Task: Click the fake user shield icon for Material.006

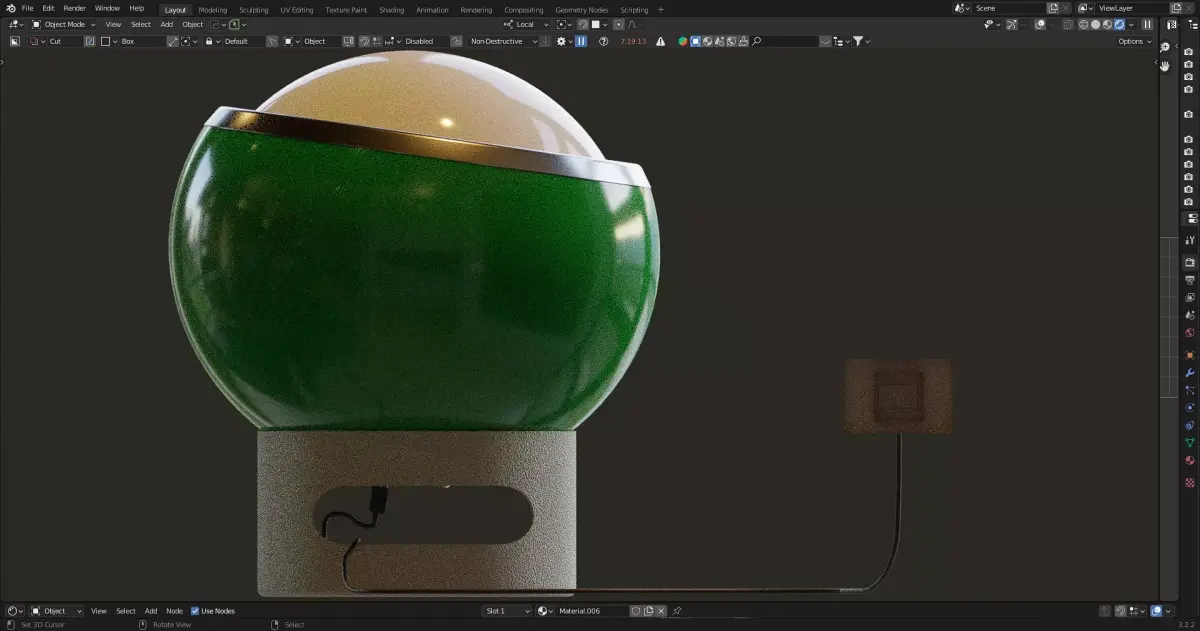Action: pos(635,610)
